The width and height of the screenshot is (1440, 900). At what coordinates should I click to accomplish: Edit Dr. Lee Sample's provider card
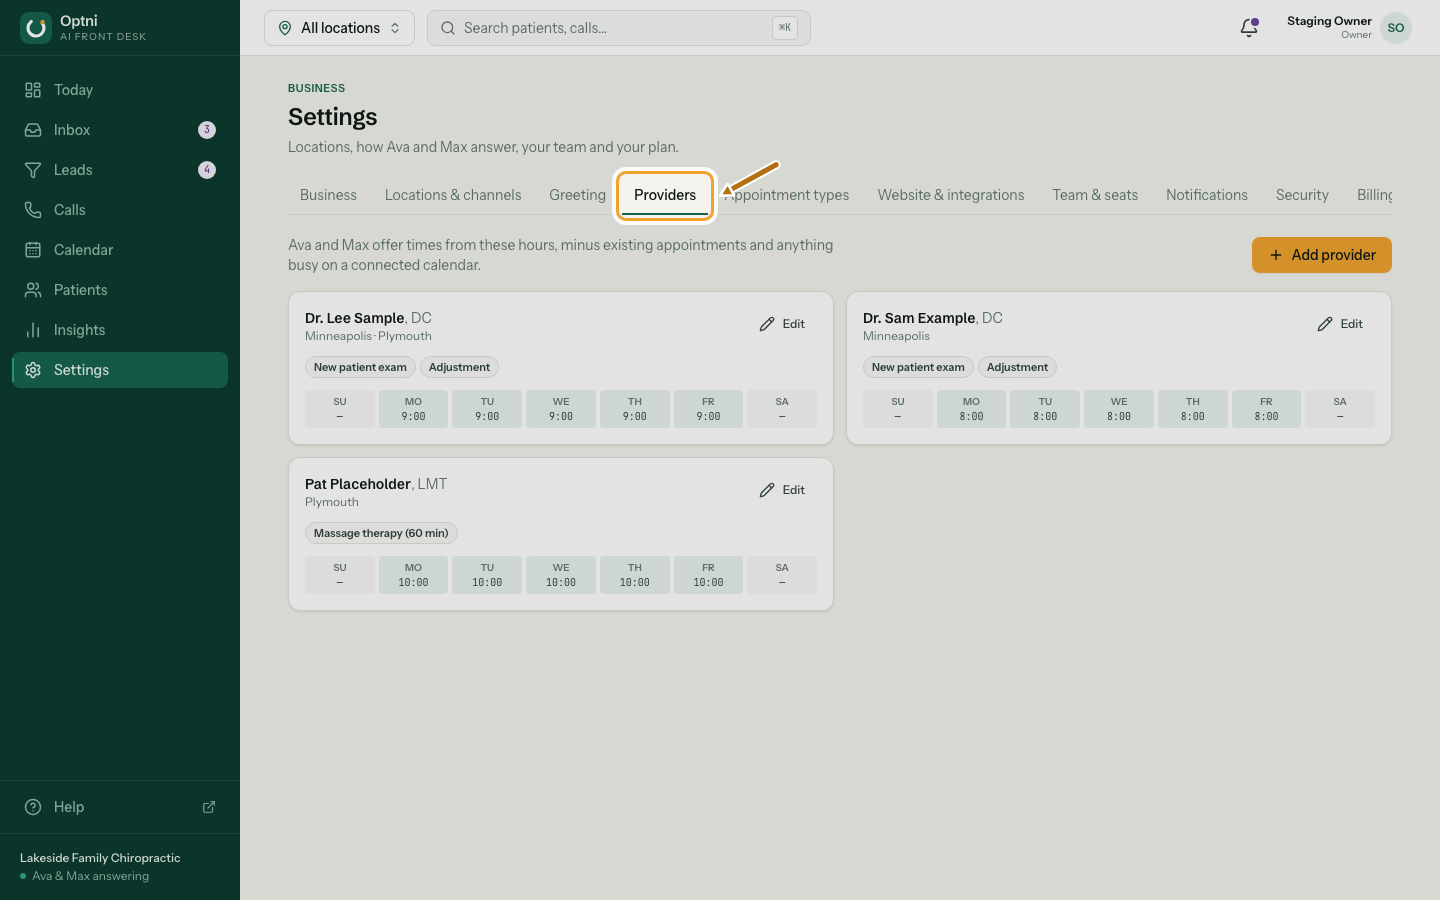(782, 324)
